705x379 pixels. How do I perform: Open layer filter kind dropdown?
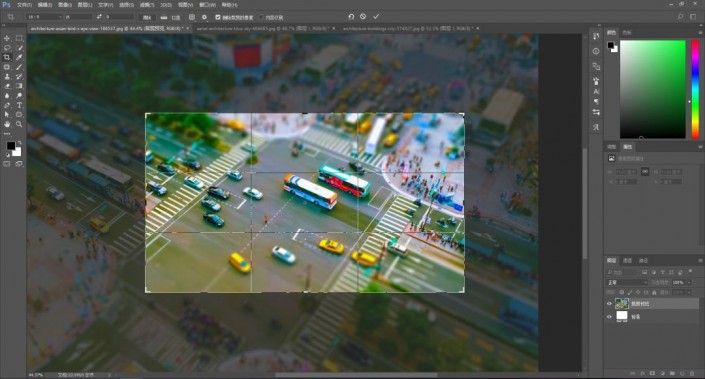click(x=622, y=272)
